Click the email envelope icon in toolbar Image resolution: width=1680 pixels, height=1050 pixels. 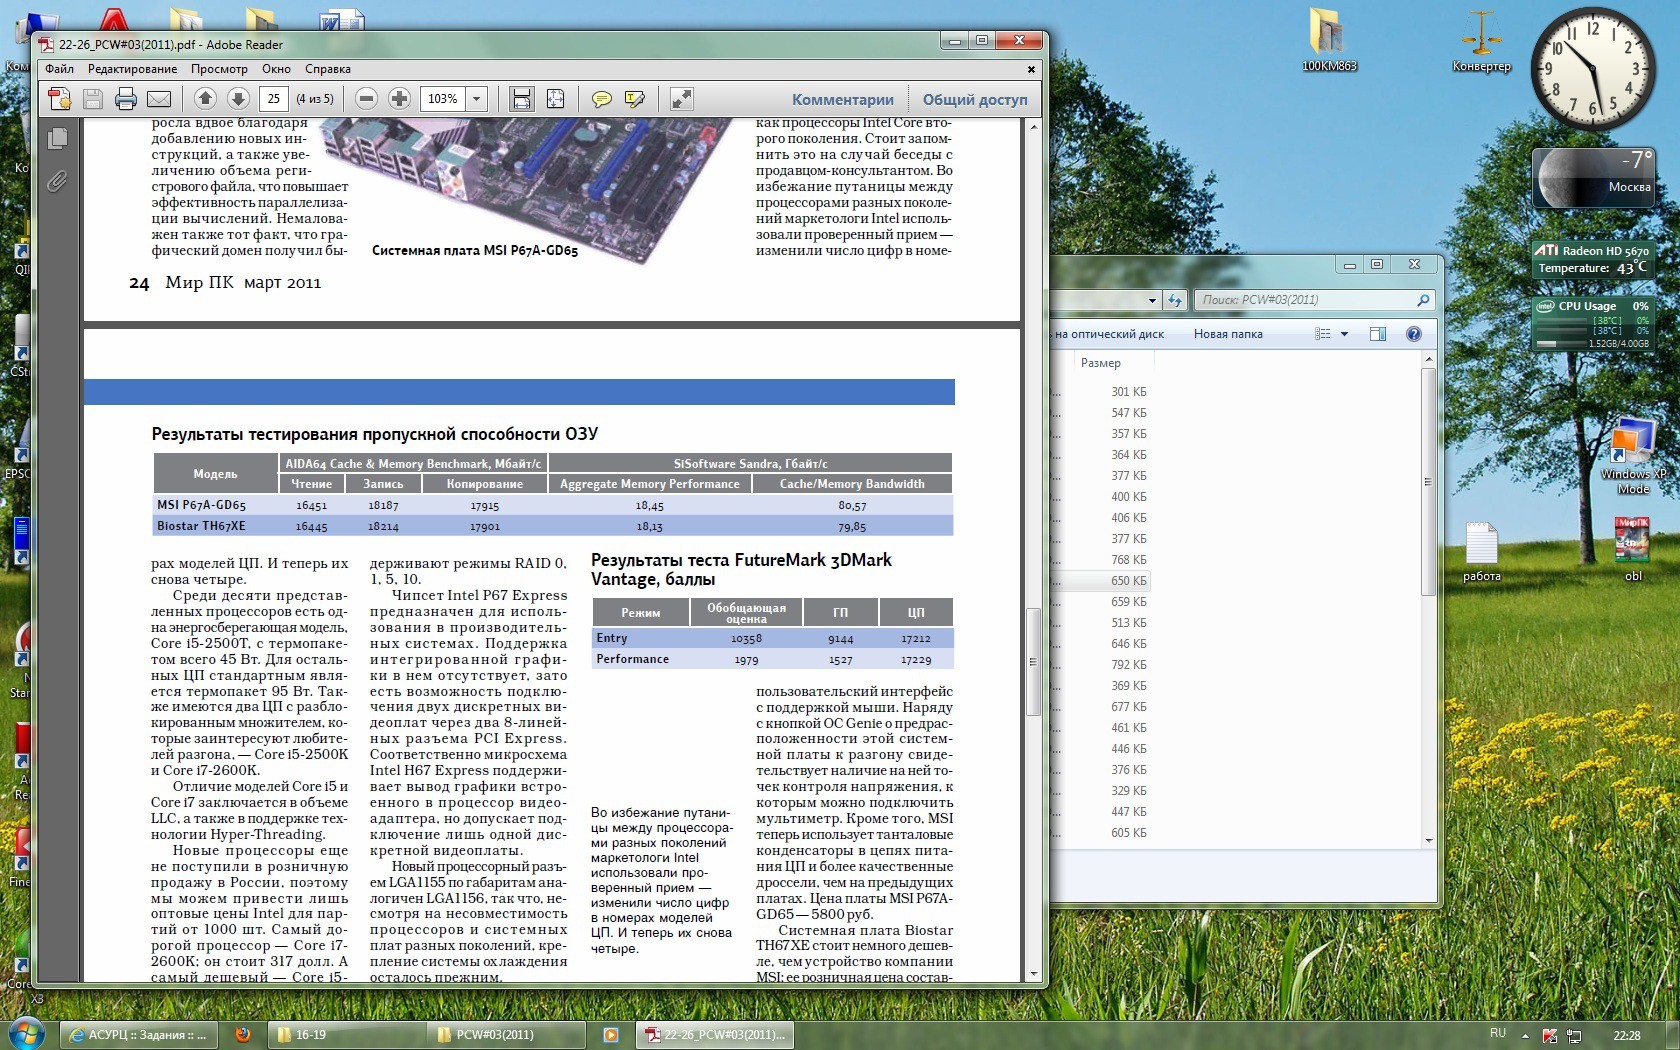point(159,99)
